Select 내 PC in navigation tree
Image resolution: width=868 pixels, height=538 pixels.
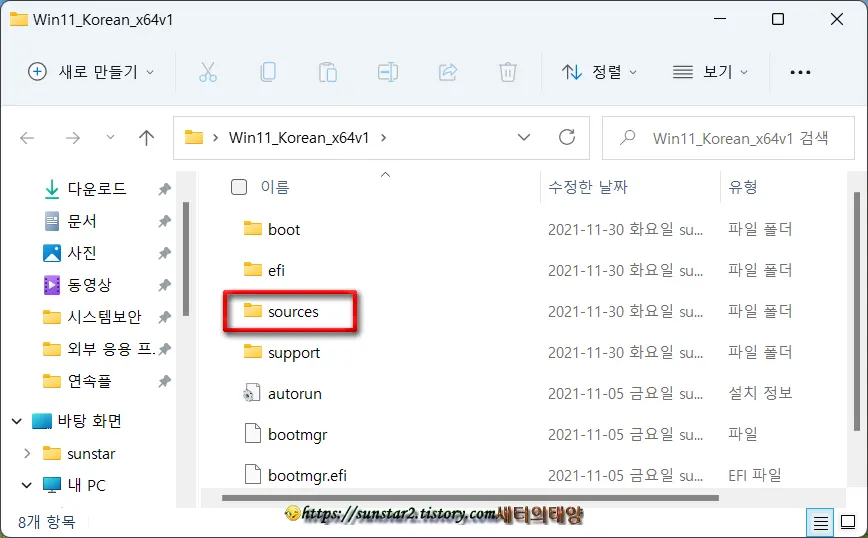coord(86,485)
